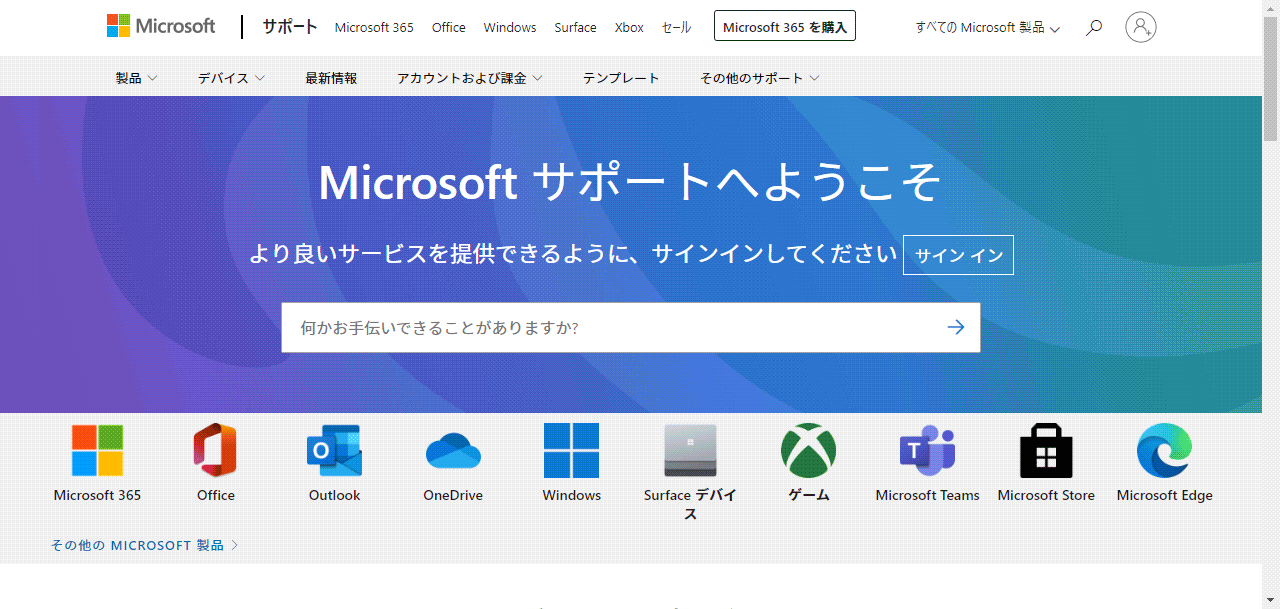Open テンプレート in the sub-navigation

621,78
